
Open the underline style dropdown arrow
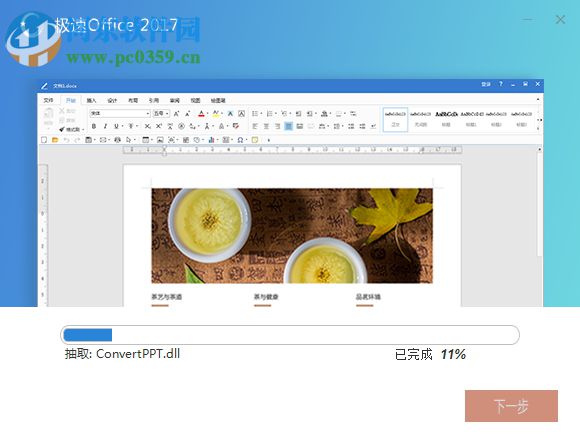[122, 126]
